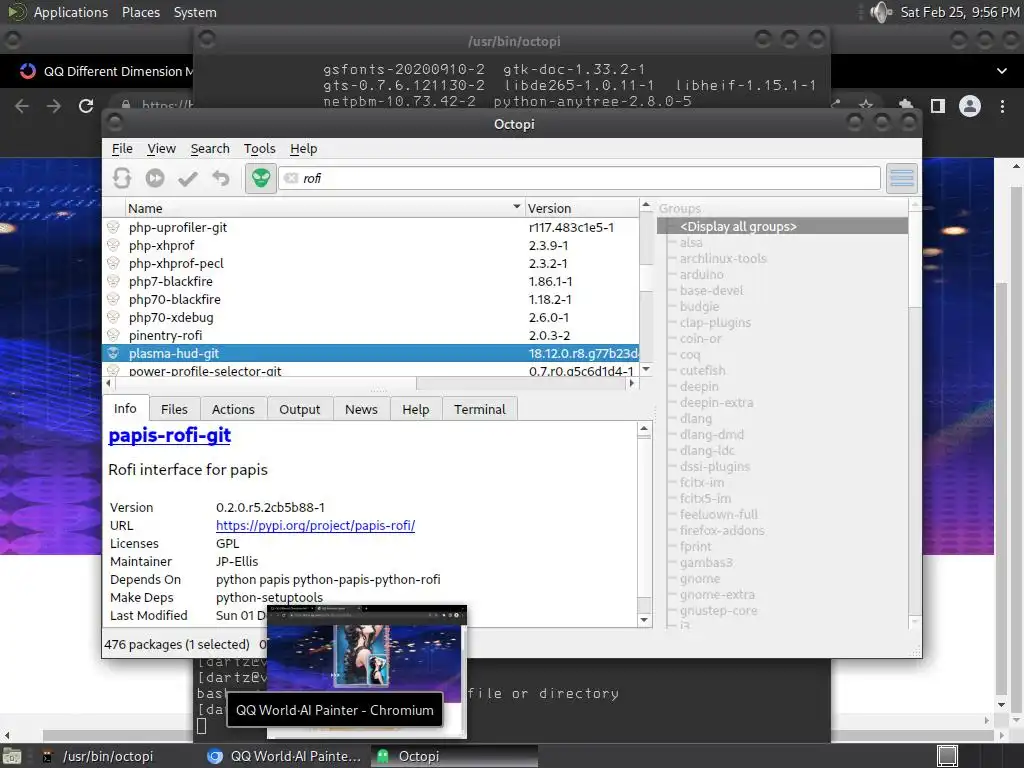Switch to the Help tab
1024x768 pixels.
(416, 409)
